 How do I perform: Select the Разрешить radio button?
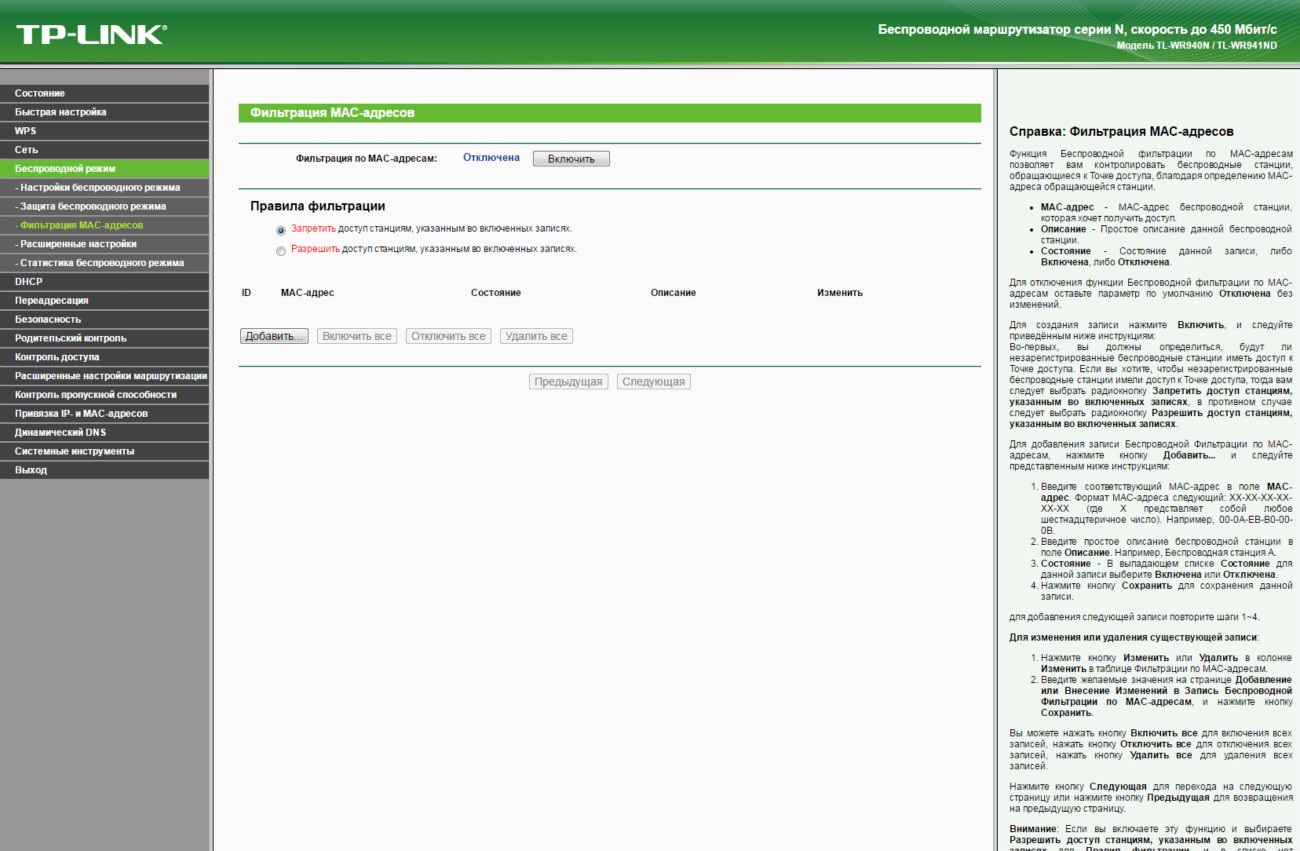[281, 251]
